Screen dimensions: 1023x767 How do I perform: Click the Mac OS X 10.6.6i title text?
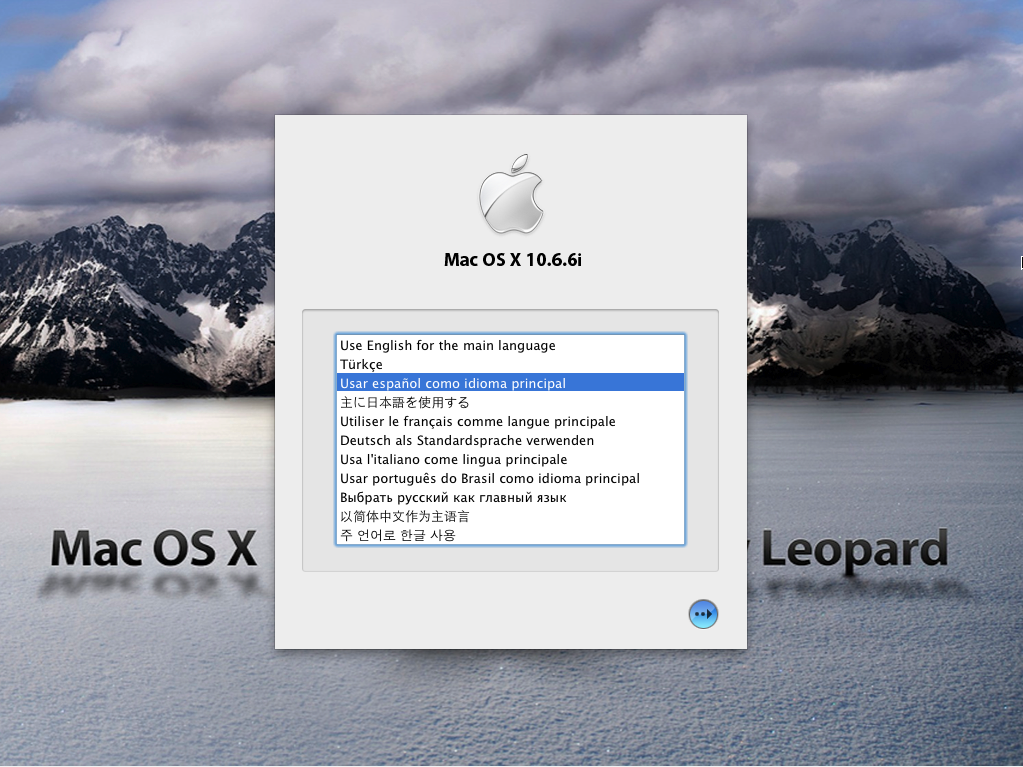[x=513, y=260]
